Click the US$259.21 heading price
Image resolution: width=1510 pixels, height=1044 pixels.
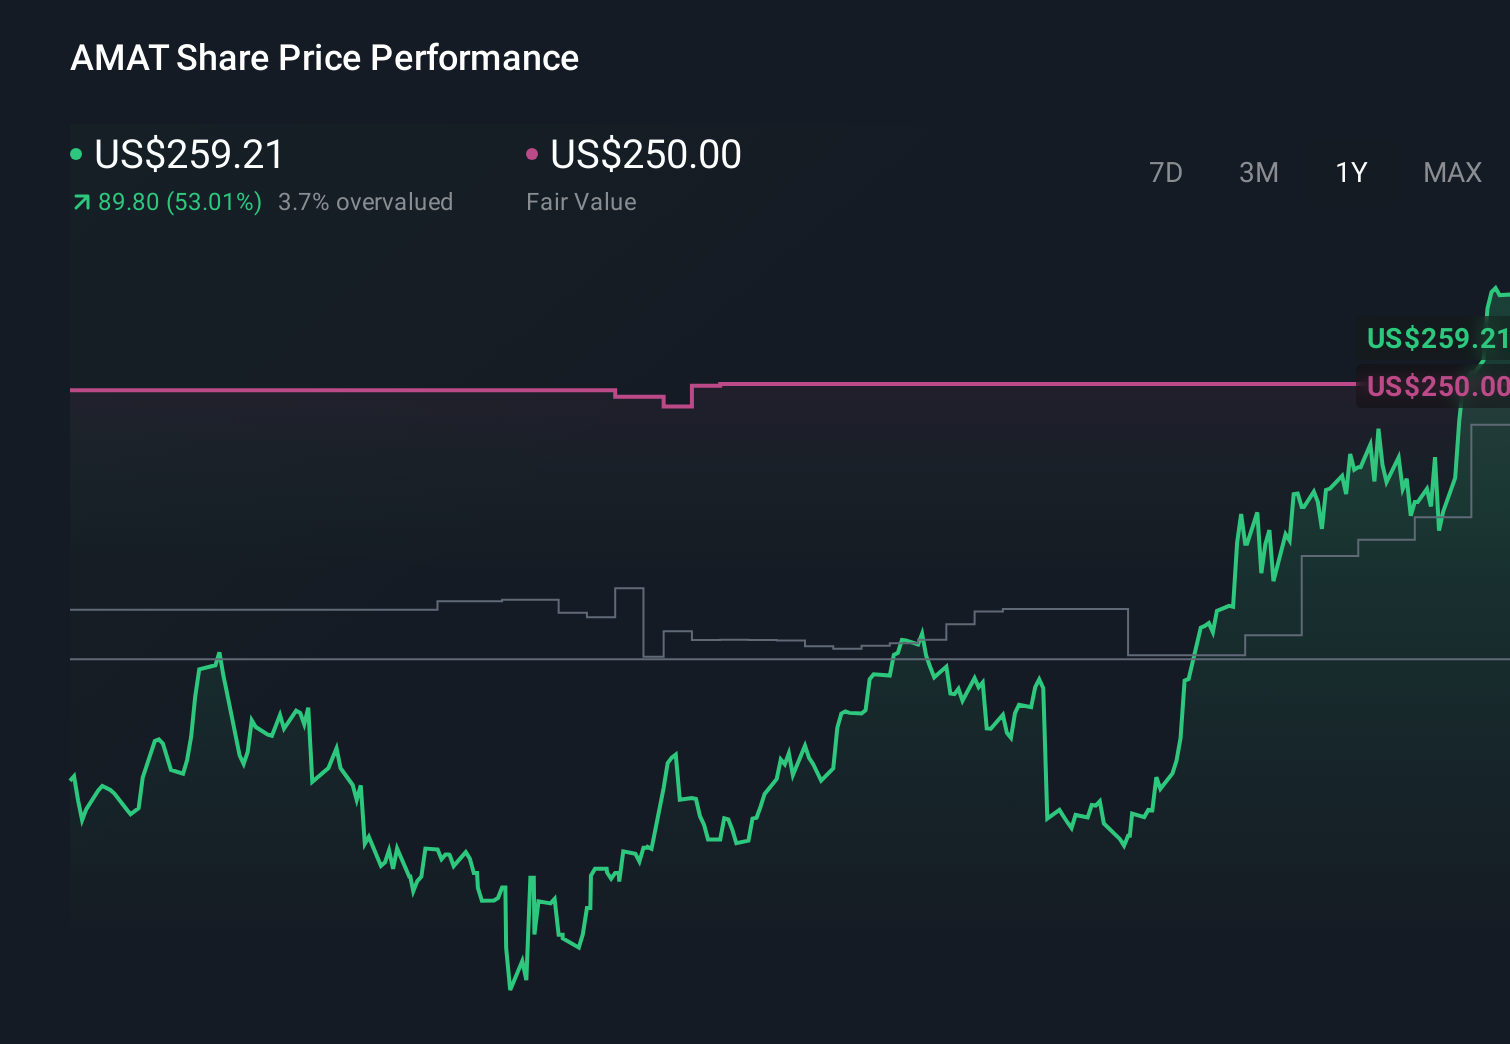[188, 155]
